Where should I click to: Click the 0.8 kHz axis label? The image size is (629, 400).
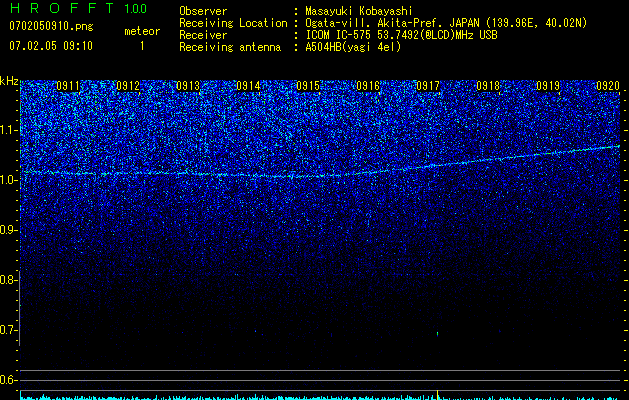click(x=8, y=280)
